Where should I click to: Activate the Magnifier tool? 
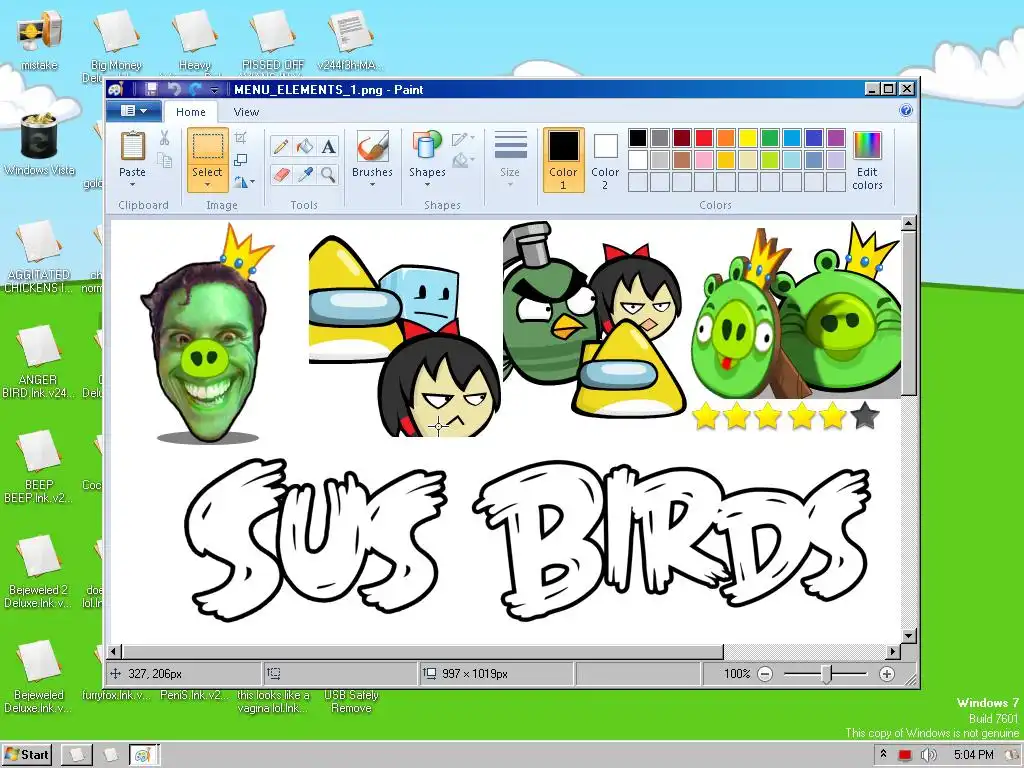(328, 174)
